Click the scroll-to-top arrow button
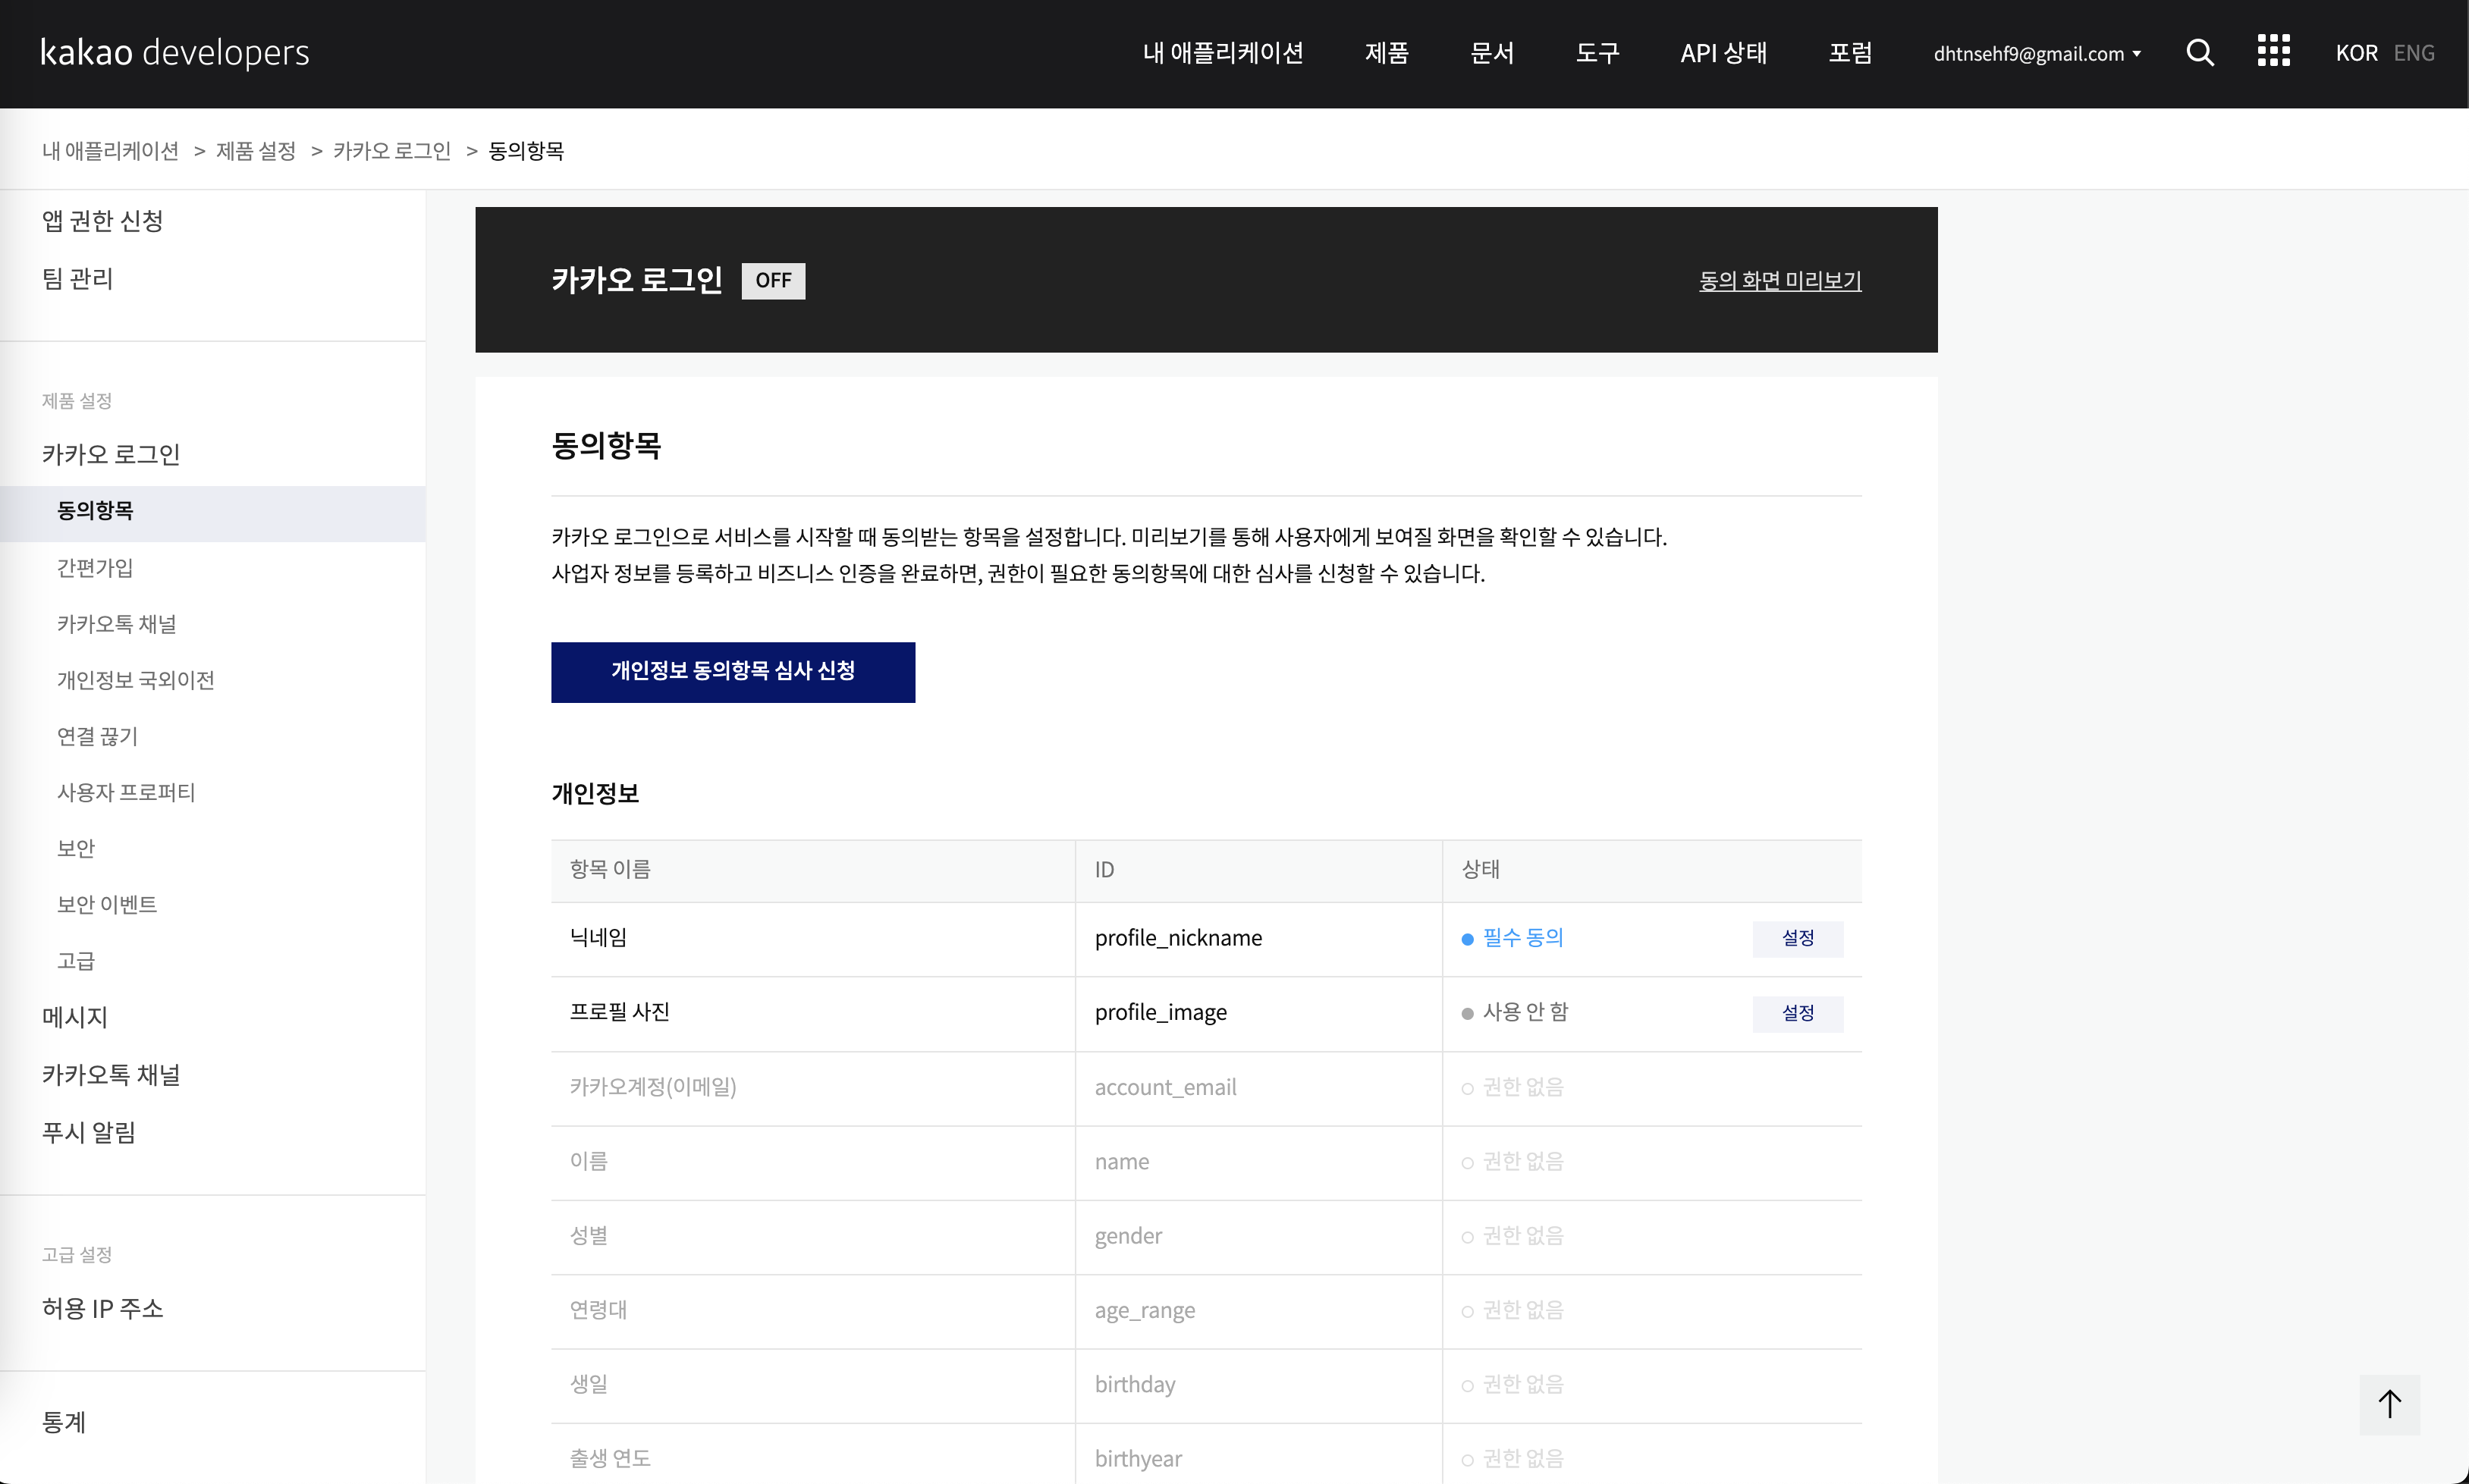 tap(2389, 1404)
